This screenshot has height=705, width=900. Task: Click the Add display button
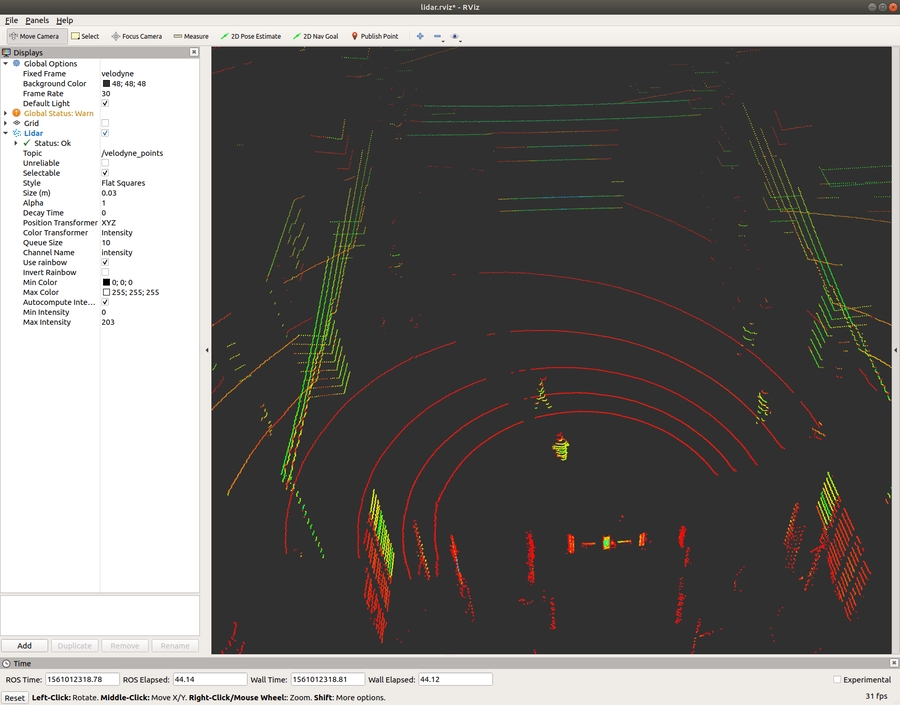pos(24,646)
